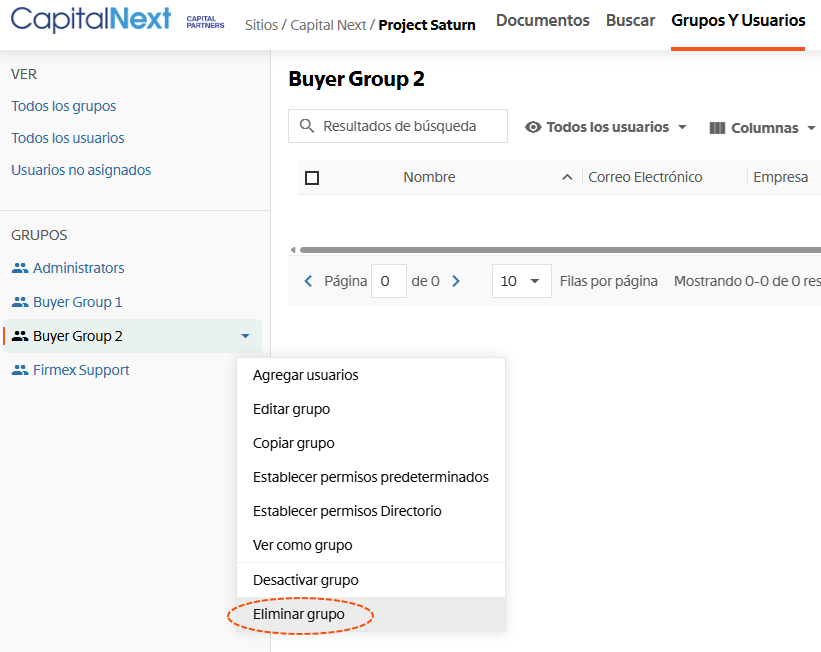Click the Columnas grid icon
The width and height of the screenshot is (821, 652).
(x=717, y=128)
